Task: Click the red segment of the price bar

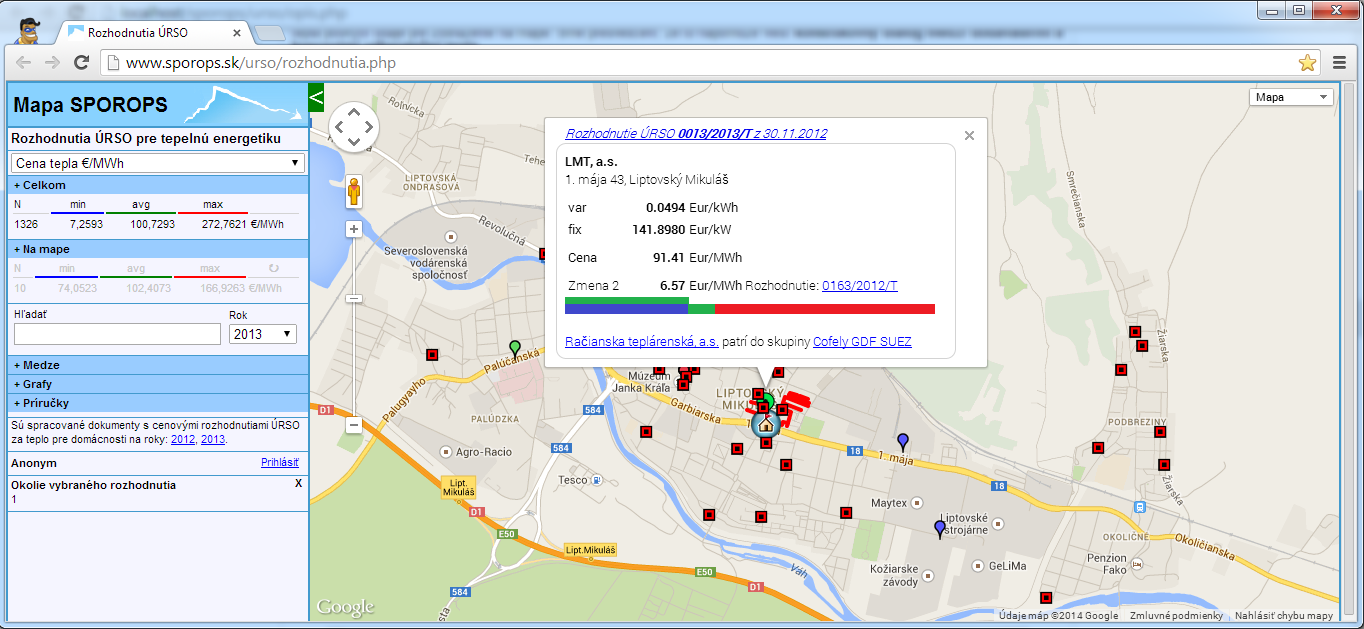Action: tap(825, 308)
